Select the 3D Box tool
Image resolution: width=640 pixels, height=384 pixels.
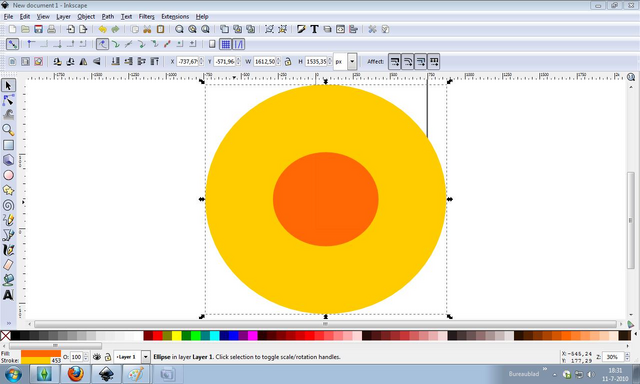coord(9,160)
